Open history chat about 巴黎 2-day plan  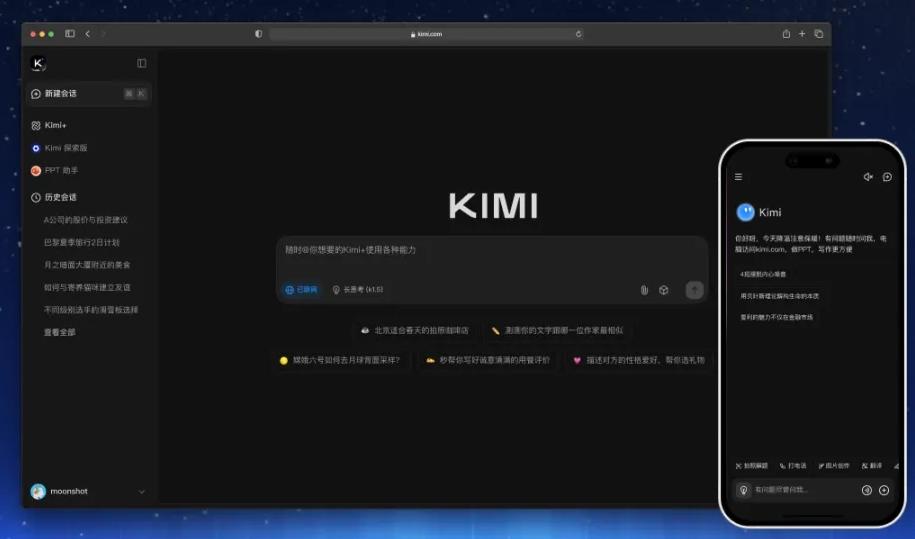(x=82, y=242)
